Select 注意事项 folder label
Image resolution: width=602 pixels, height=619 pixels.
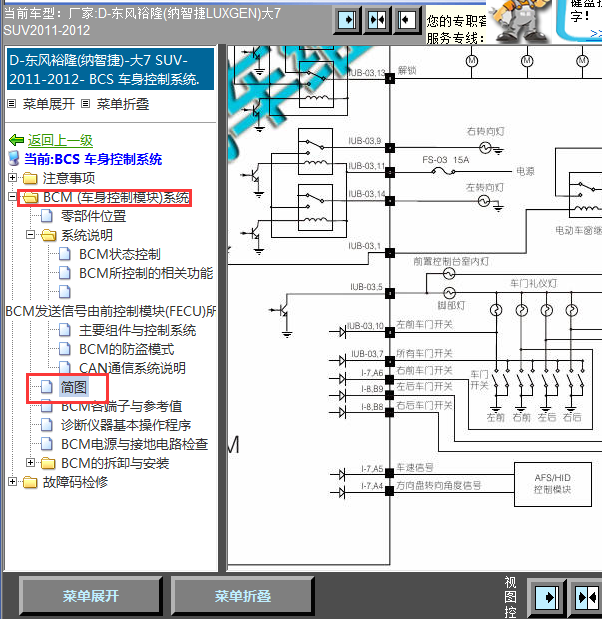69,178
